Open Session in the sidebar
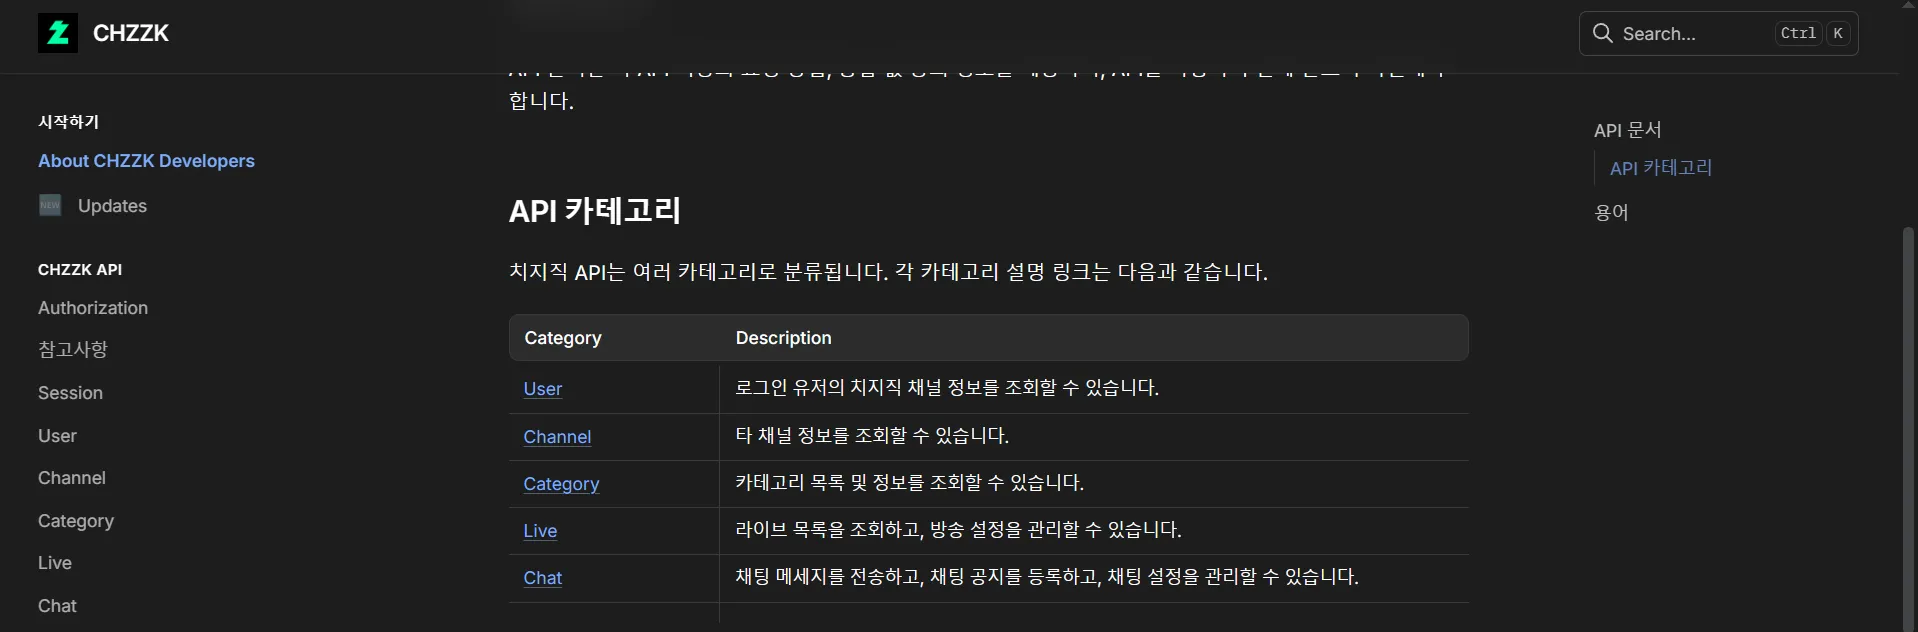This screenshot has width=1918, height=632. (70, 393)
